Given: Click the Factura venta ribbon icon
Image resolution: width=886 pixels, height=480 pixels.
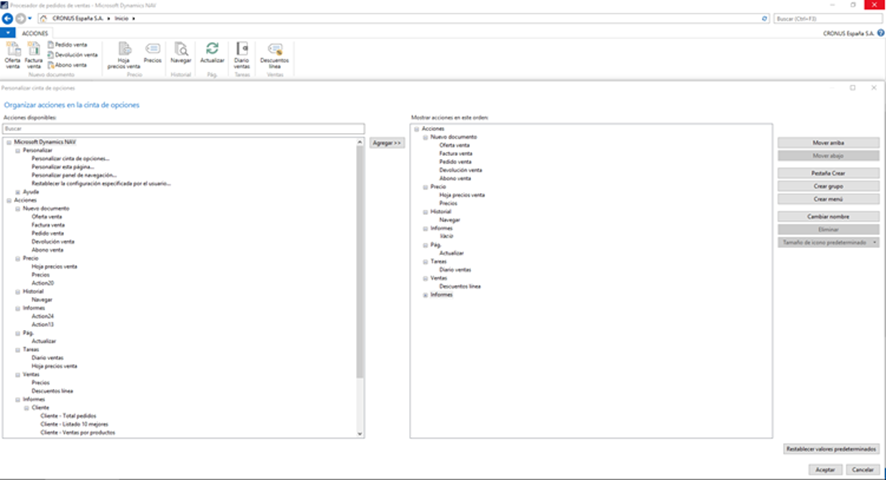Looking at the screenshot, I should point(33,55).
